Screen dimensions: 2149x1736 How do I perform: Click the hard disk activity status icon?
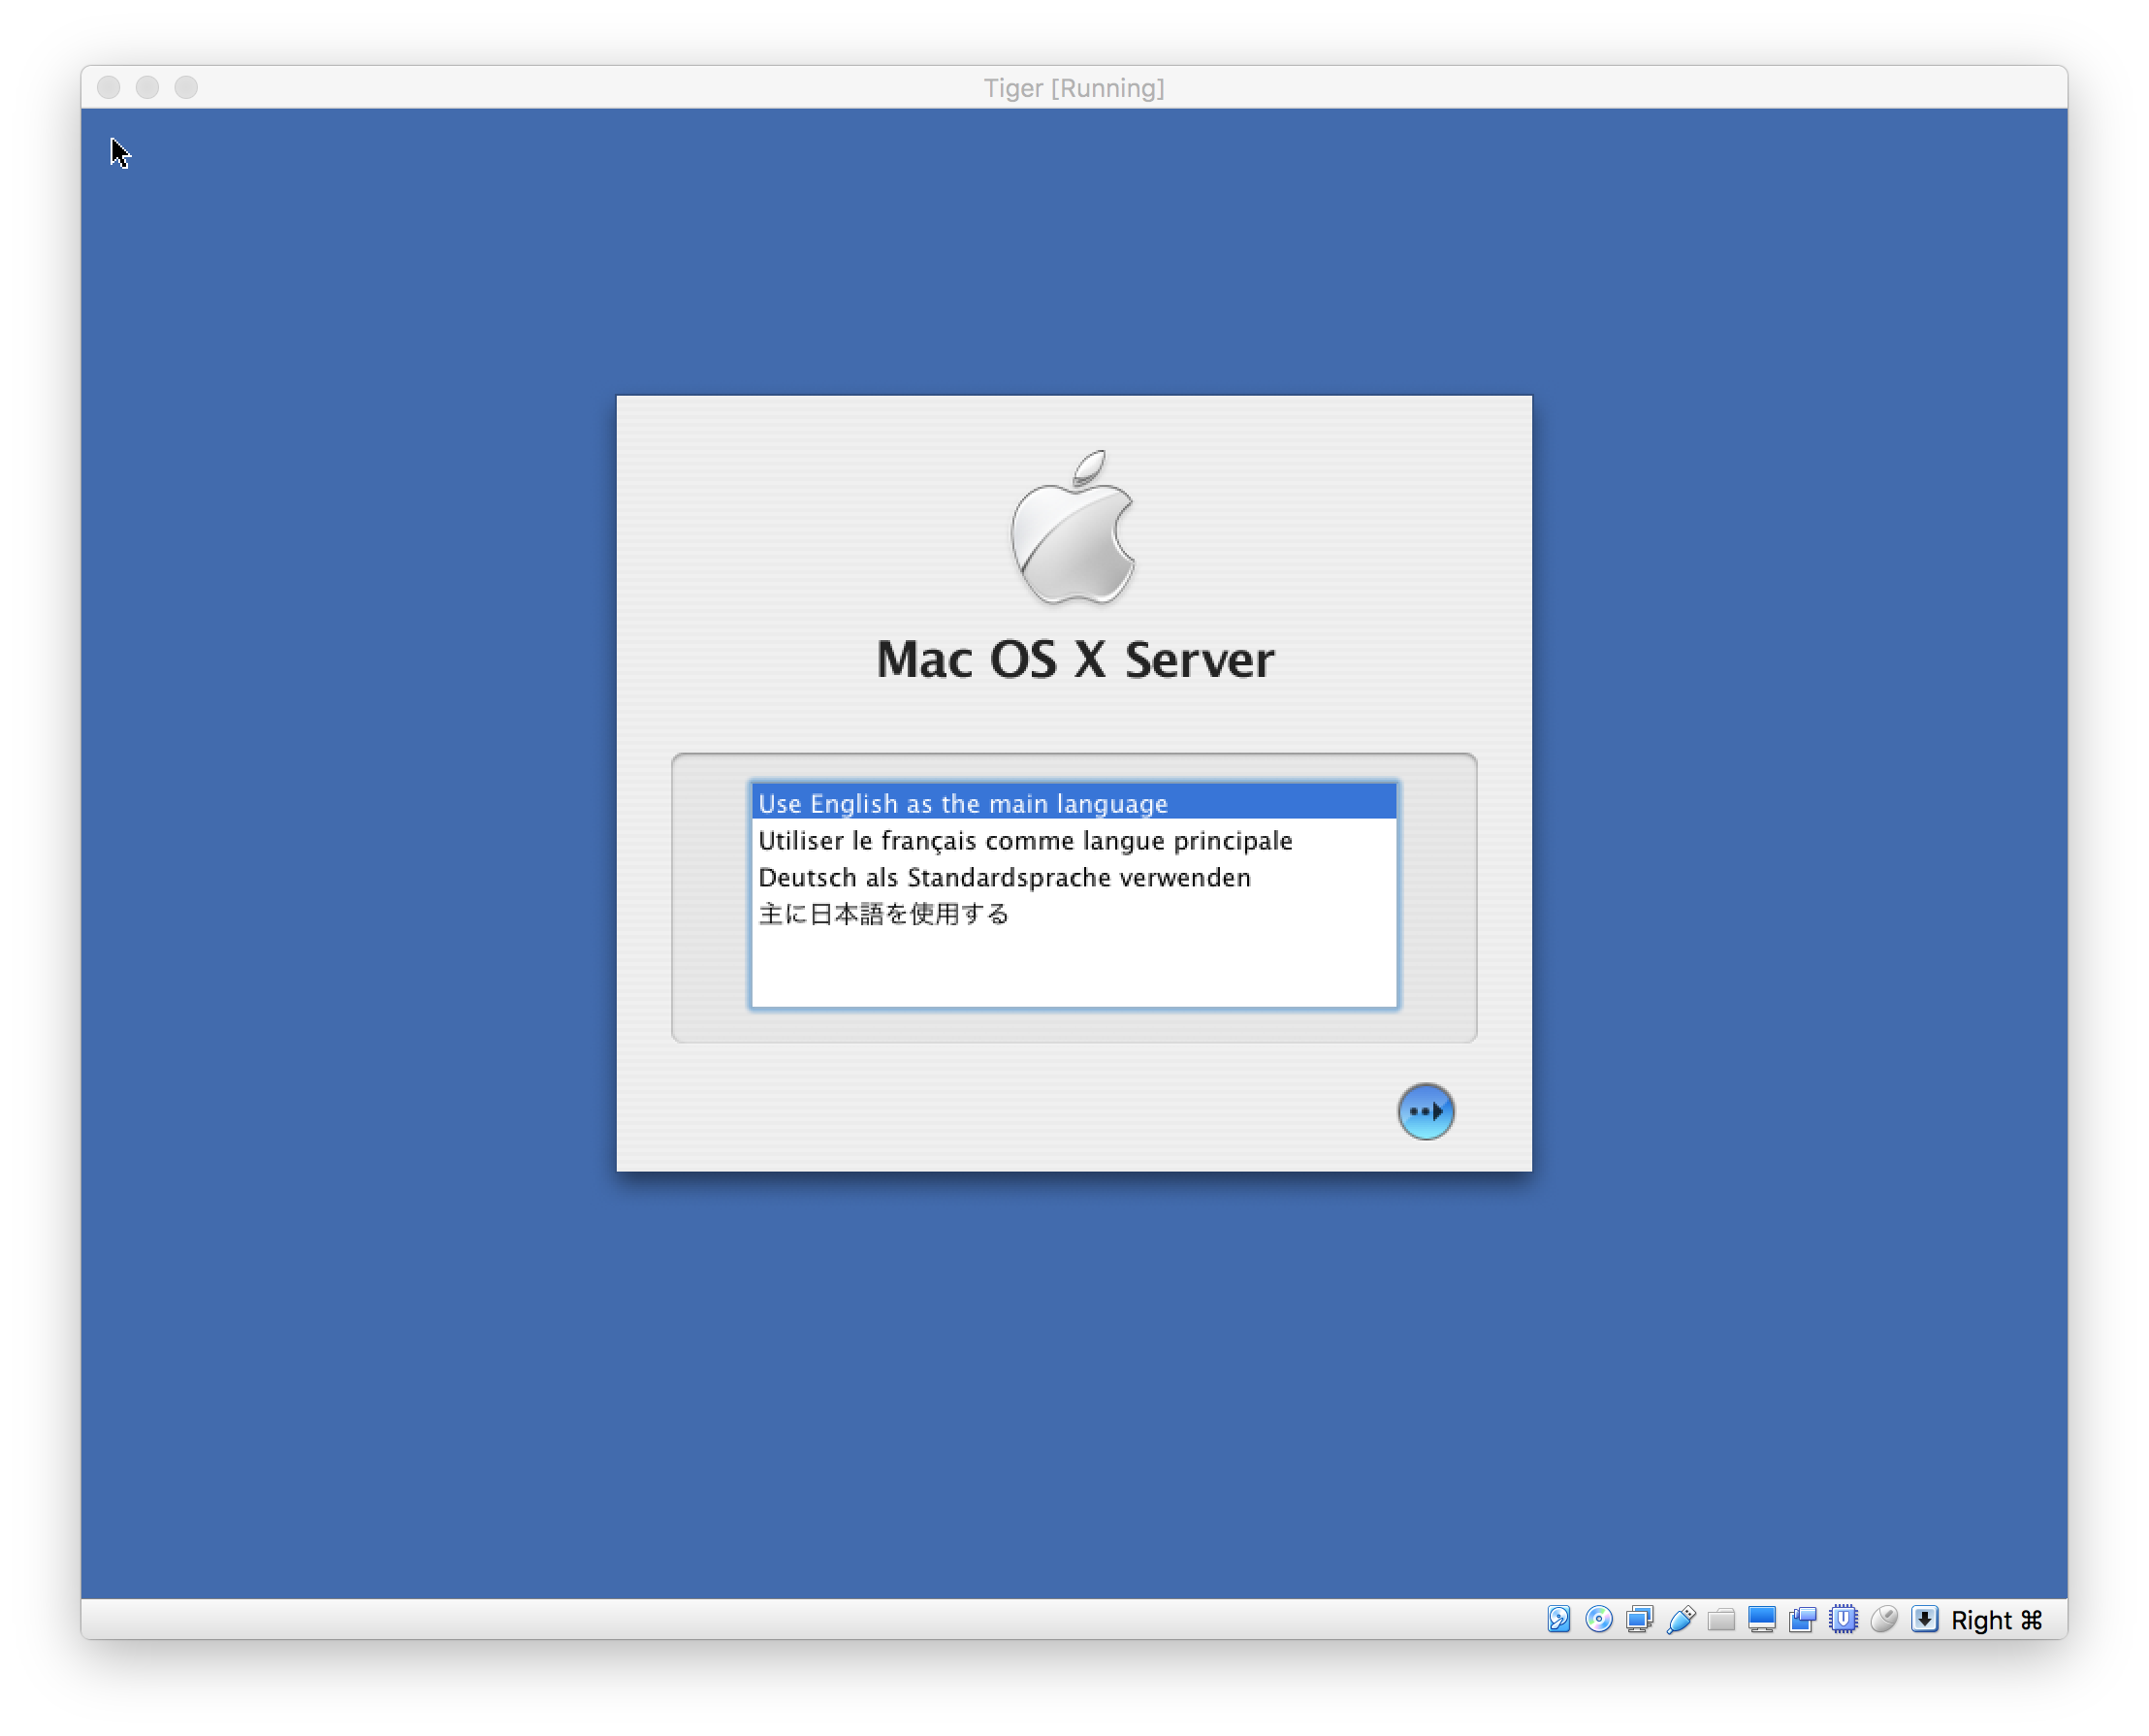tap(1558, 1619)
